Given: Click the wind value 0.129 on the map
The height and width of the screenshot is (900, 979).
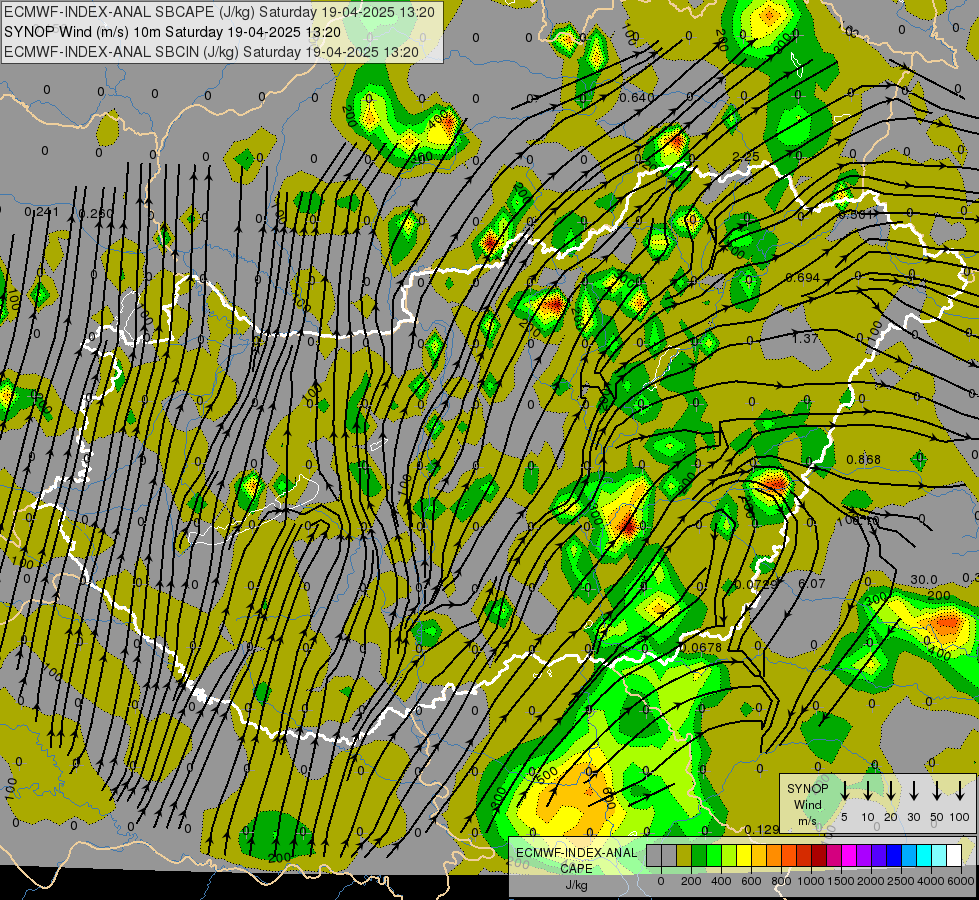Looking at the screenshot, I should point(762,829).
